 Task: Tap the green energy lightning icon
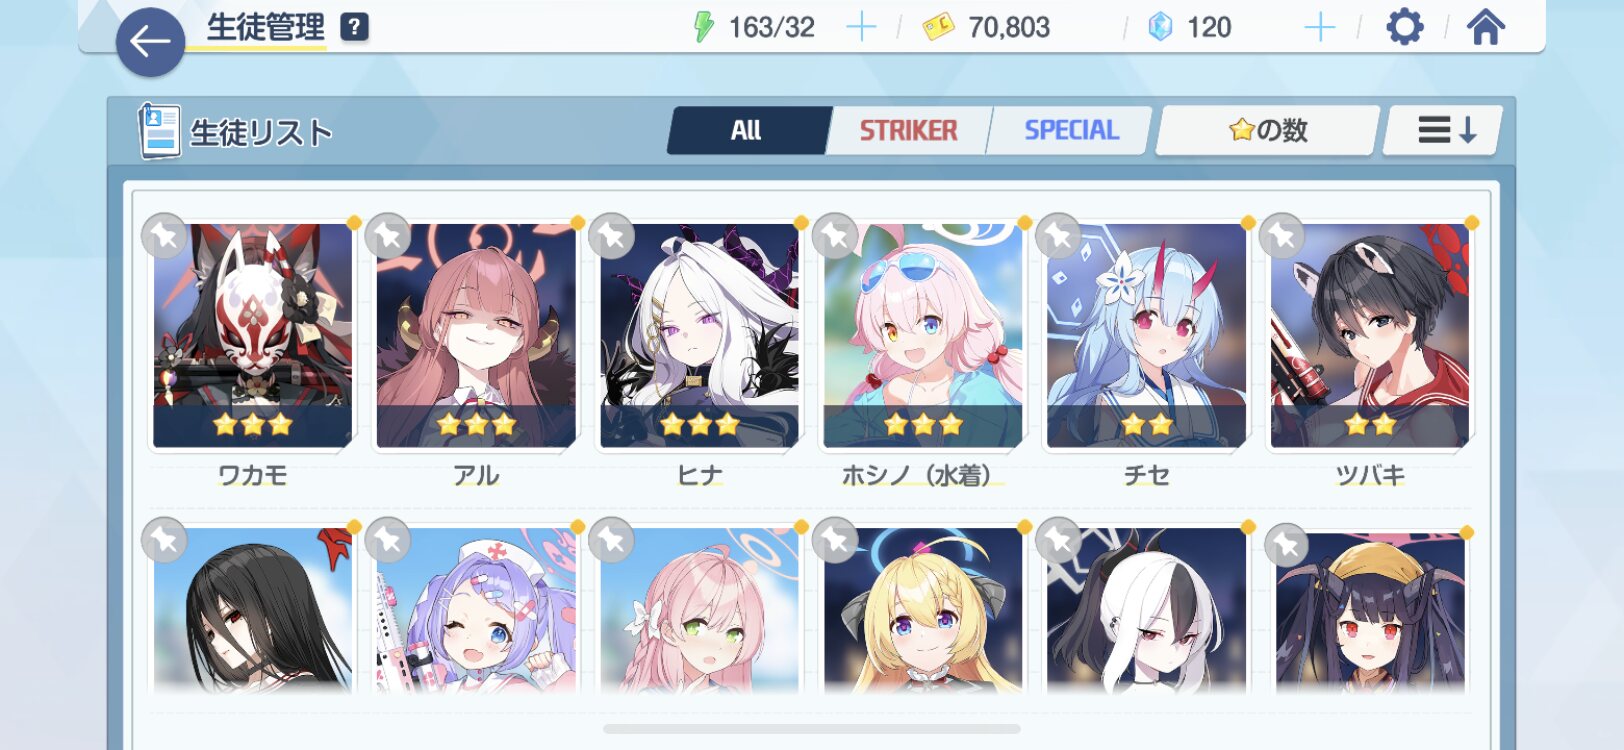(703, 27)
